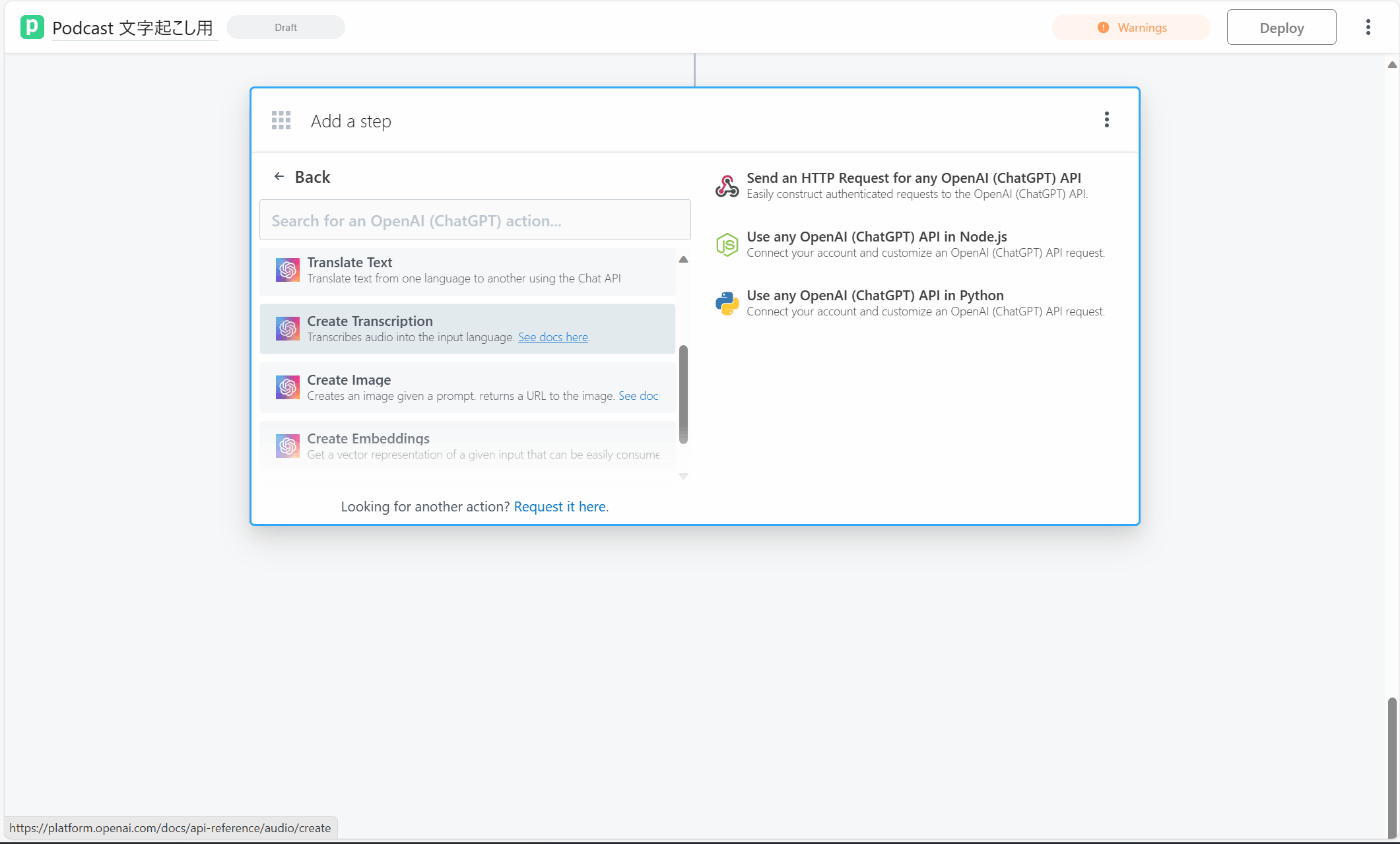Follow the Request it here link
Screen dimensions: 1400x844
(x=560, y=507)
